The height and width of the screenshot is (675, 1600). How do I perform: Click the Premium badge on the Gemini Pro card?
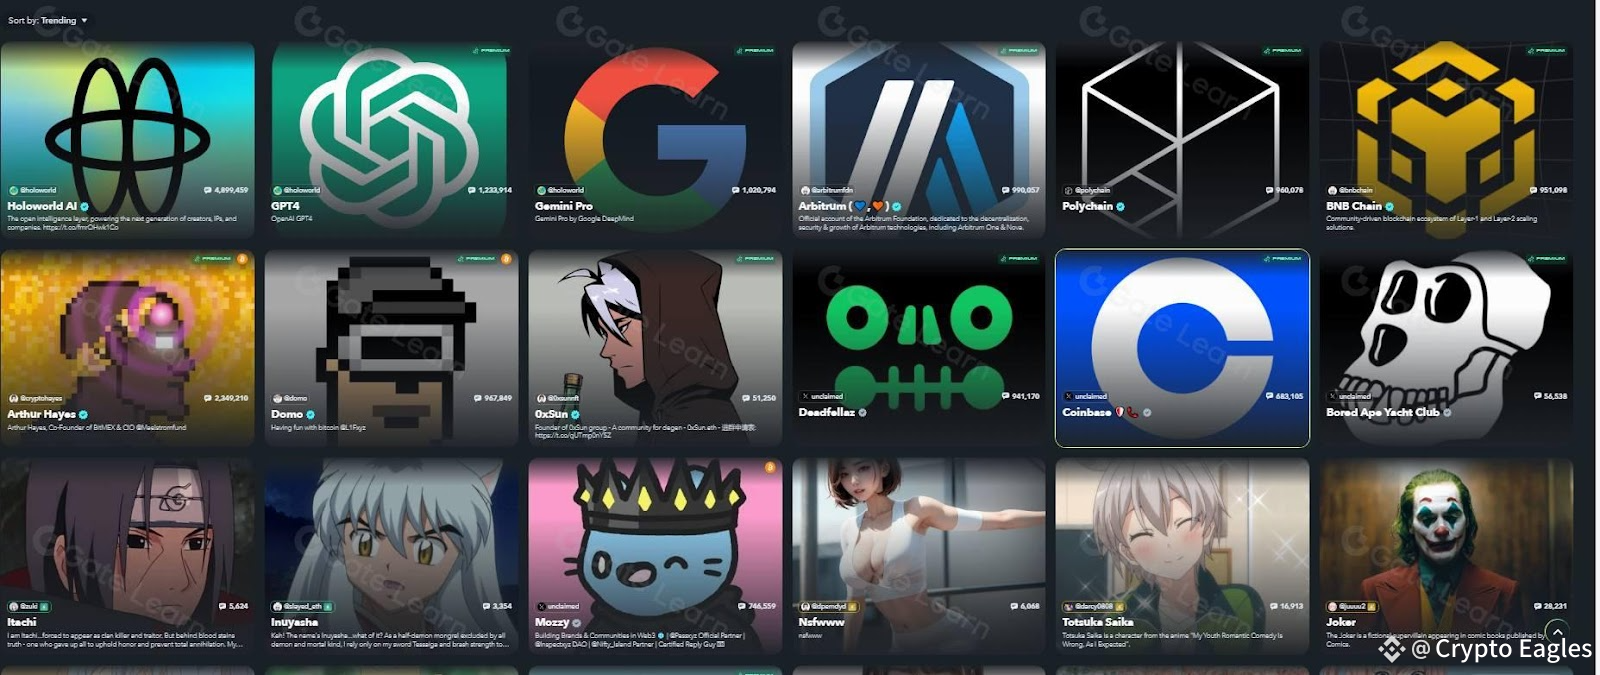click(x=755, y=50)
